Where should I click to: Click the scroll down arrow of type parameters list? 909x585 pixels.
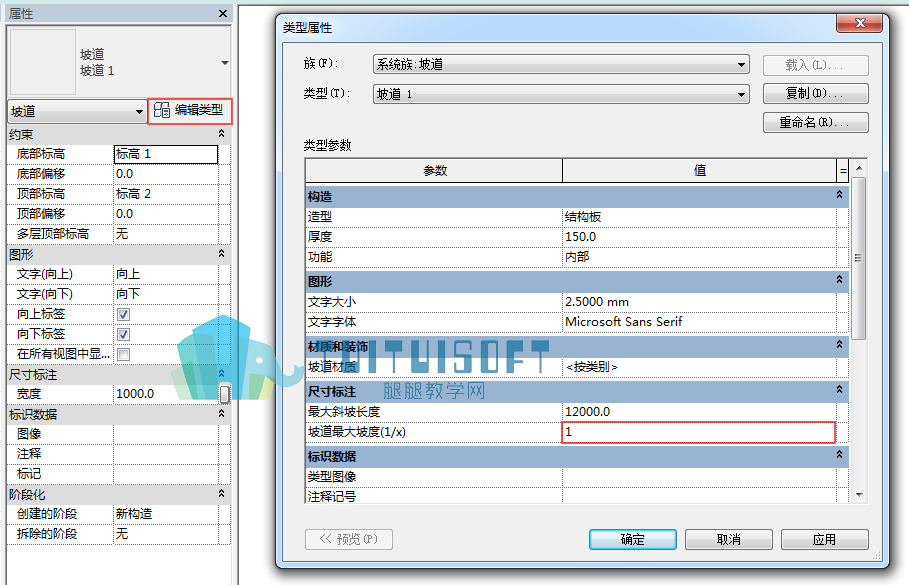859,495
